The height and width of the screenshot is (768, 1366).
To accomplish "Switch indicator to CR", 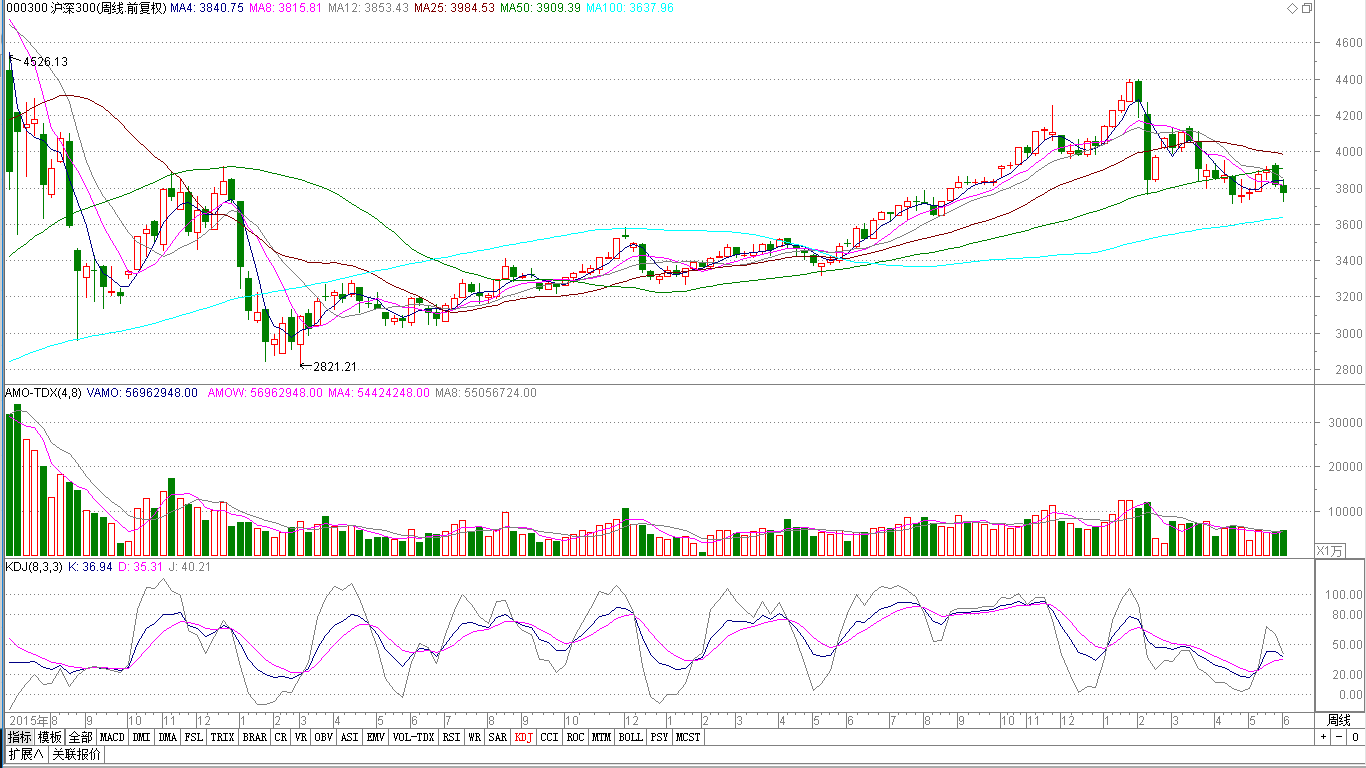I will (x=281, y=737).
